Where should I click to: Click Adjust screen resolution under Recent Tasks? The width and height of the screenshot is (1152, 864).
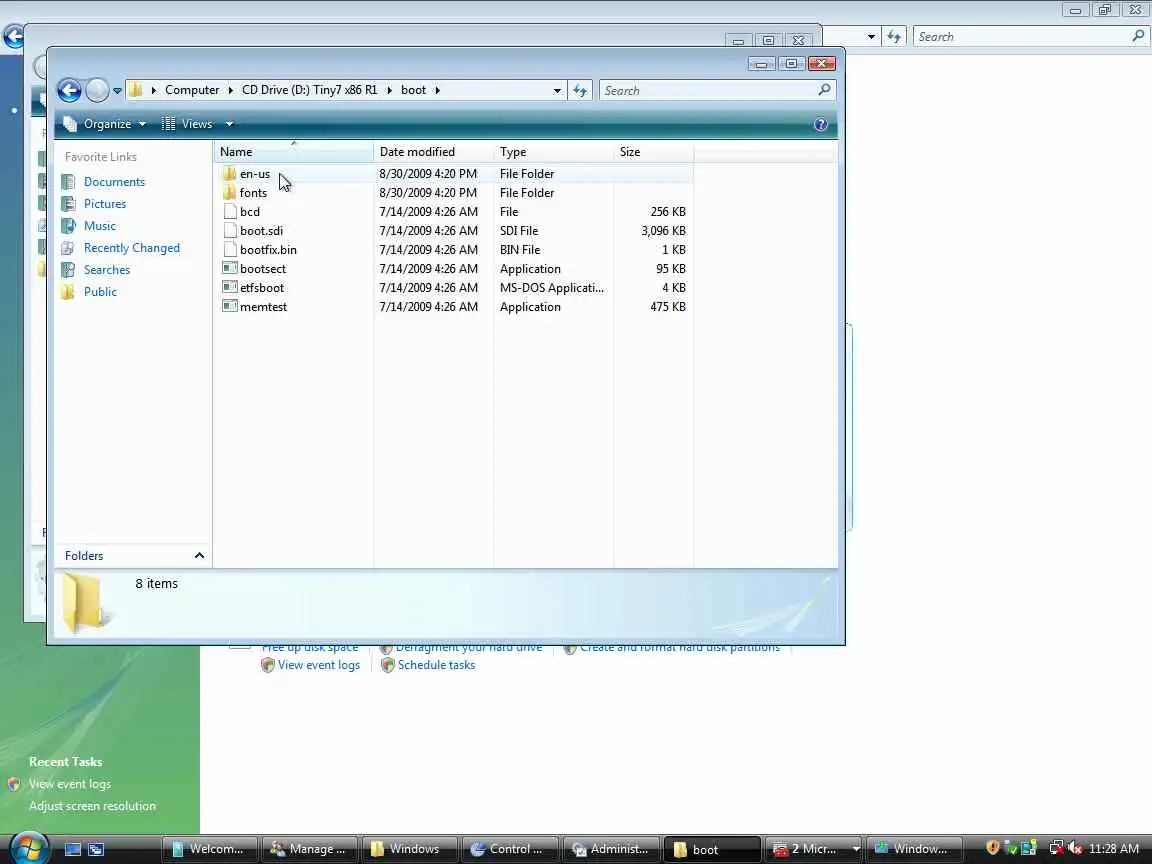(93, 806)
